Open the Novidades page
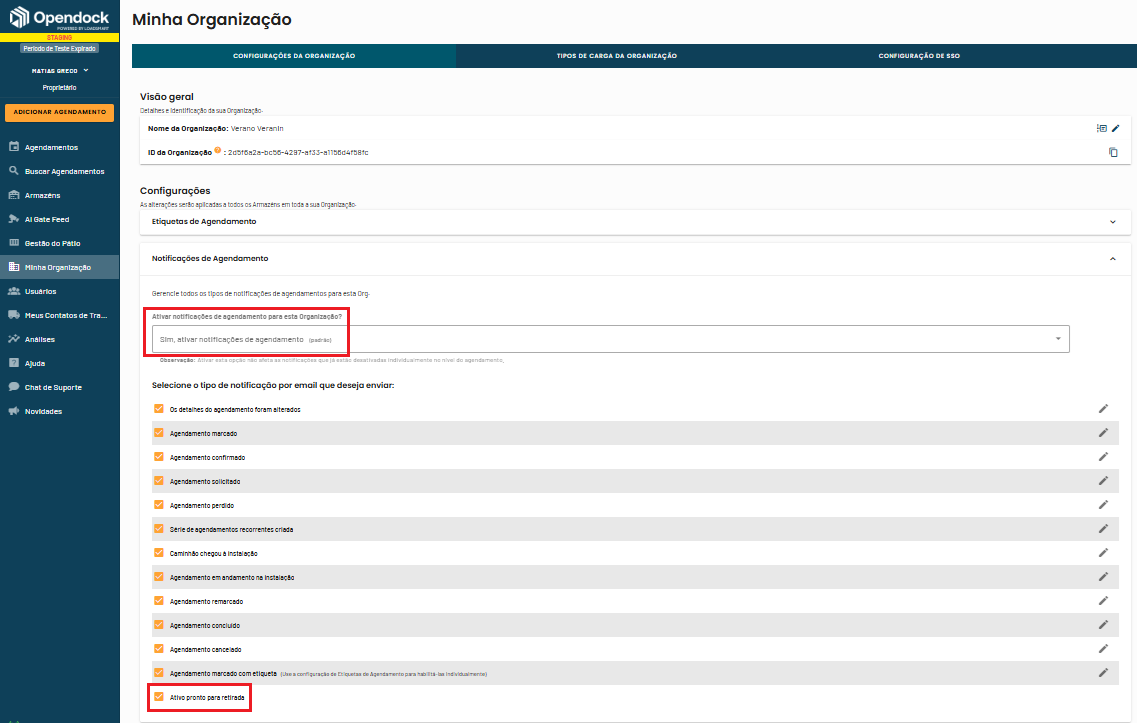This screenshot has height=723, width=1137. (x=59, y=411)
